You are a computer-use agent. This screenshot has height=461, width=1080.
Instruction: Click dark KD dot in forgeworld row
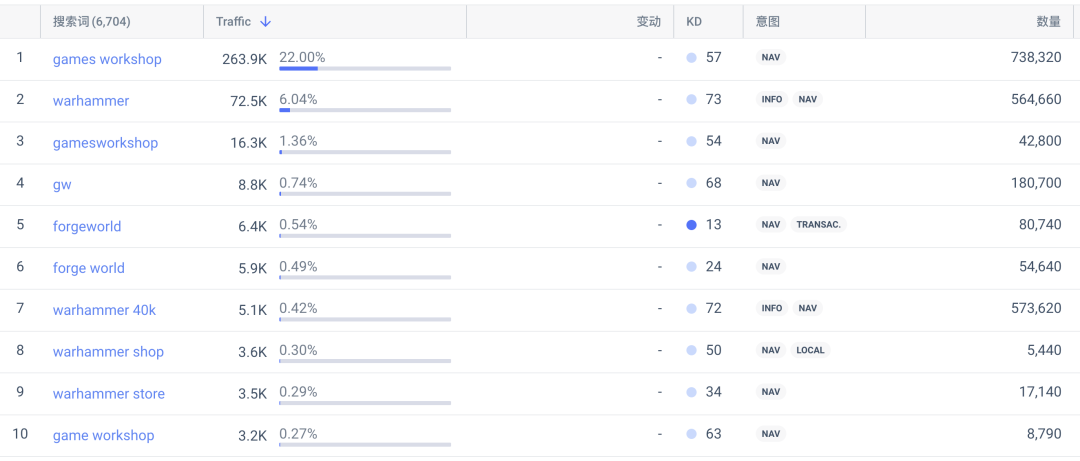click(692, 225)
